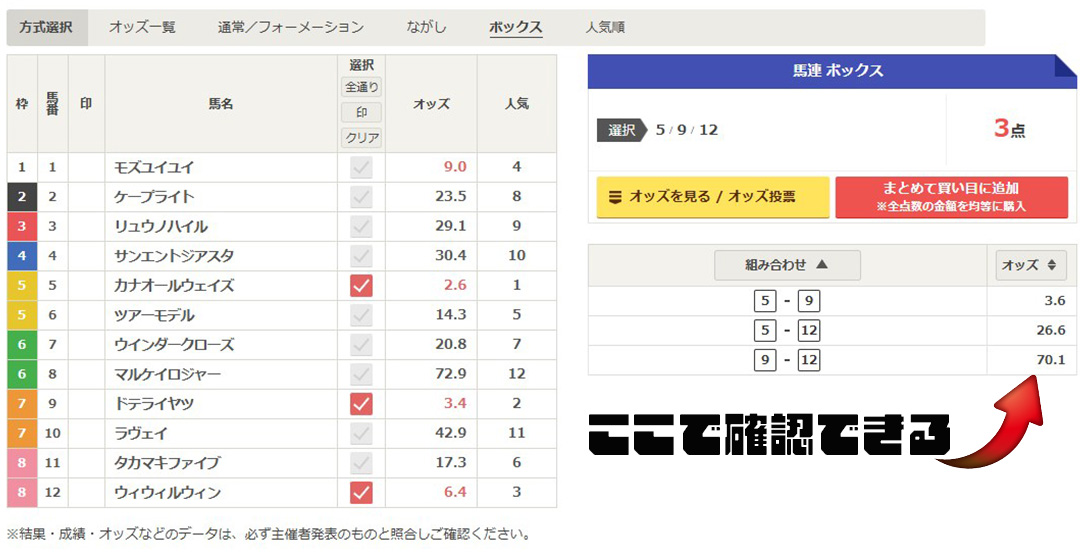Tick the checkbox for ツアーモデル
The image size is (1080, 555).
(361, 315)
